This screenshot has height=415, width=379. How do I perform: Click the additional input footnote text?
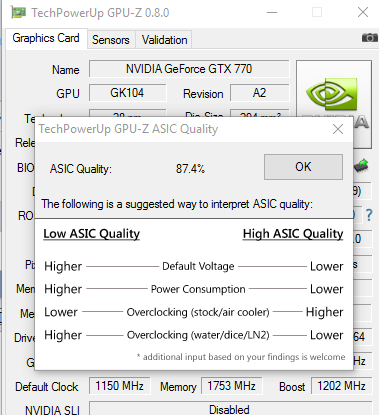click(x=241, y=357)
